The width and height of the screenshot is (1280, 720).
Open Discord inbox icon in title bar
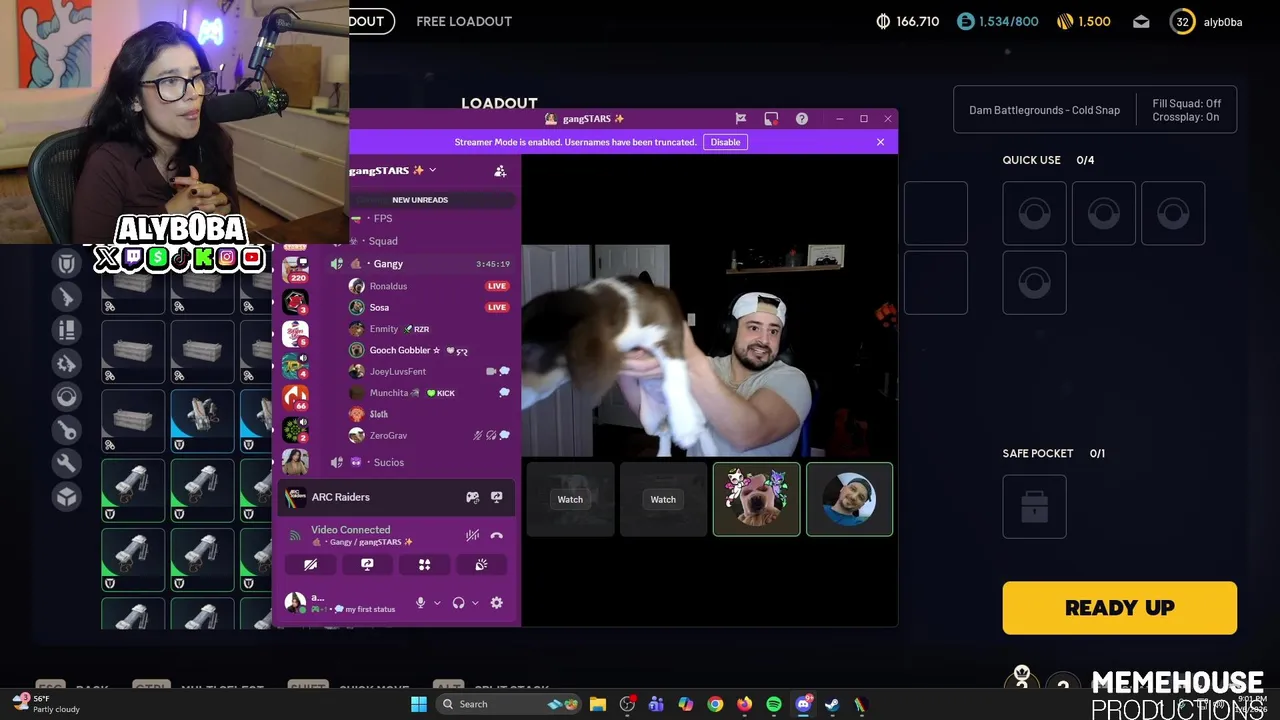[771, 119]
